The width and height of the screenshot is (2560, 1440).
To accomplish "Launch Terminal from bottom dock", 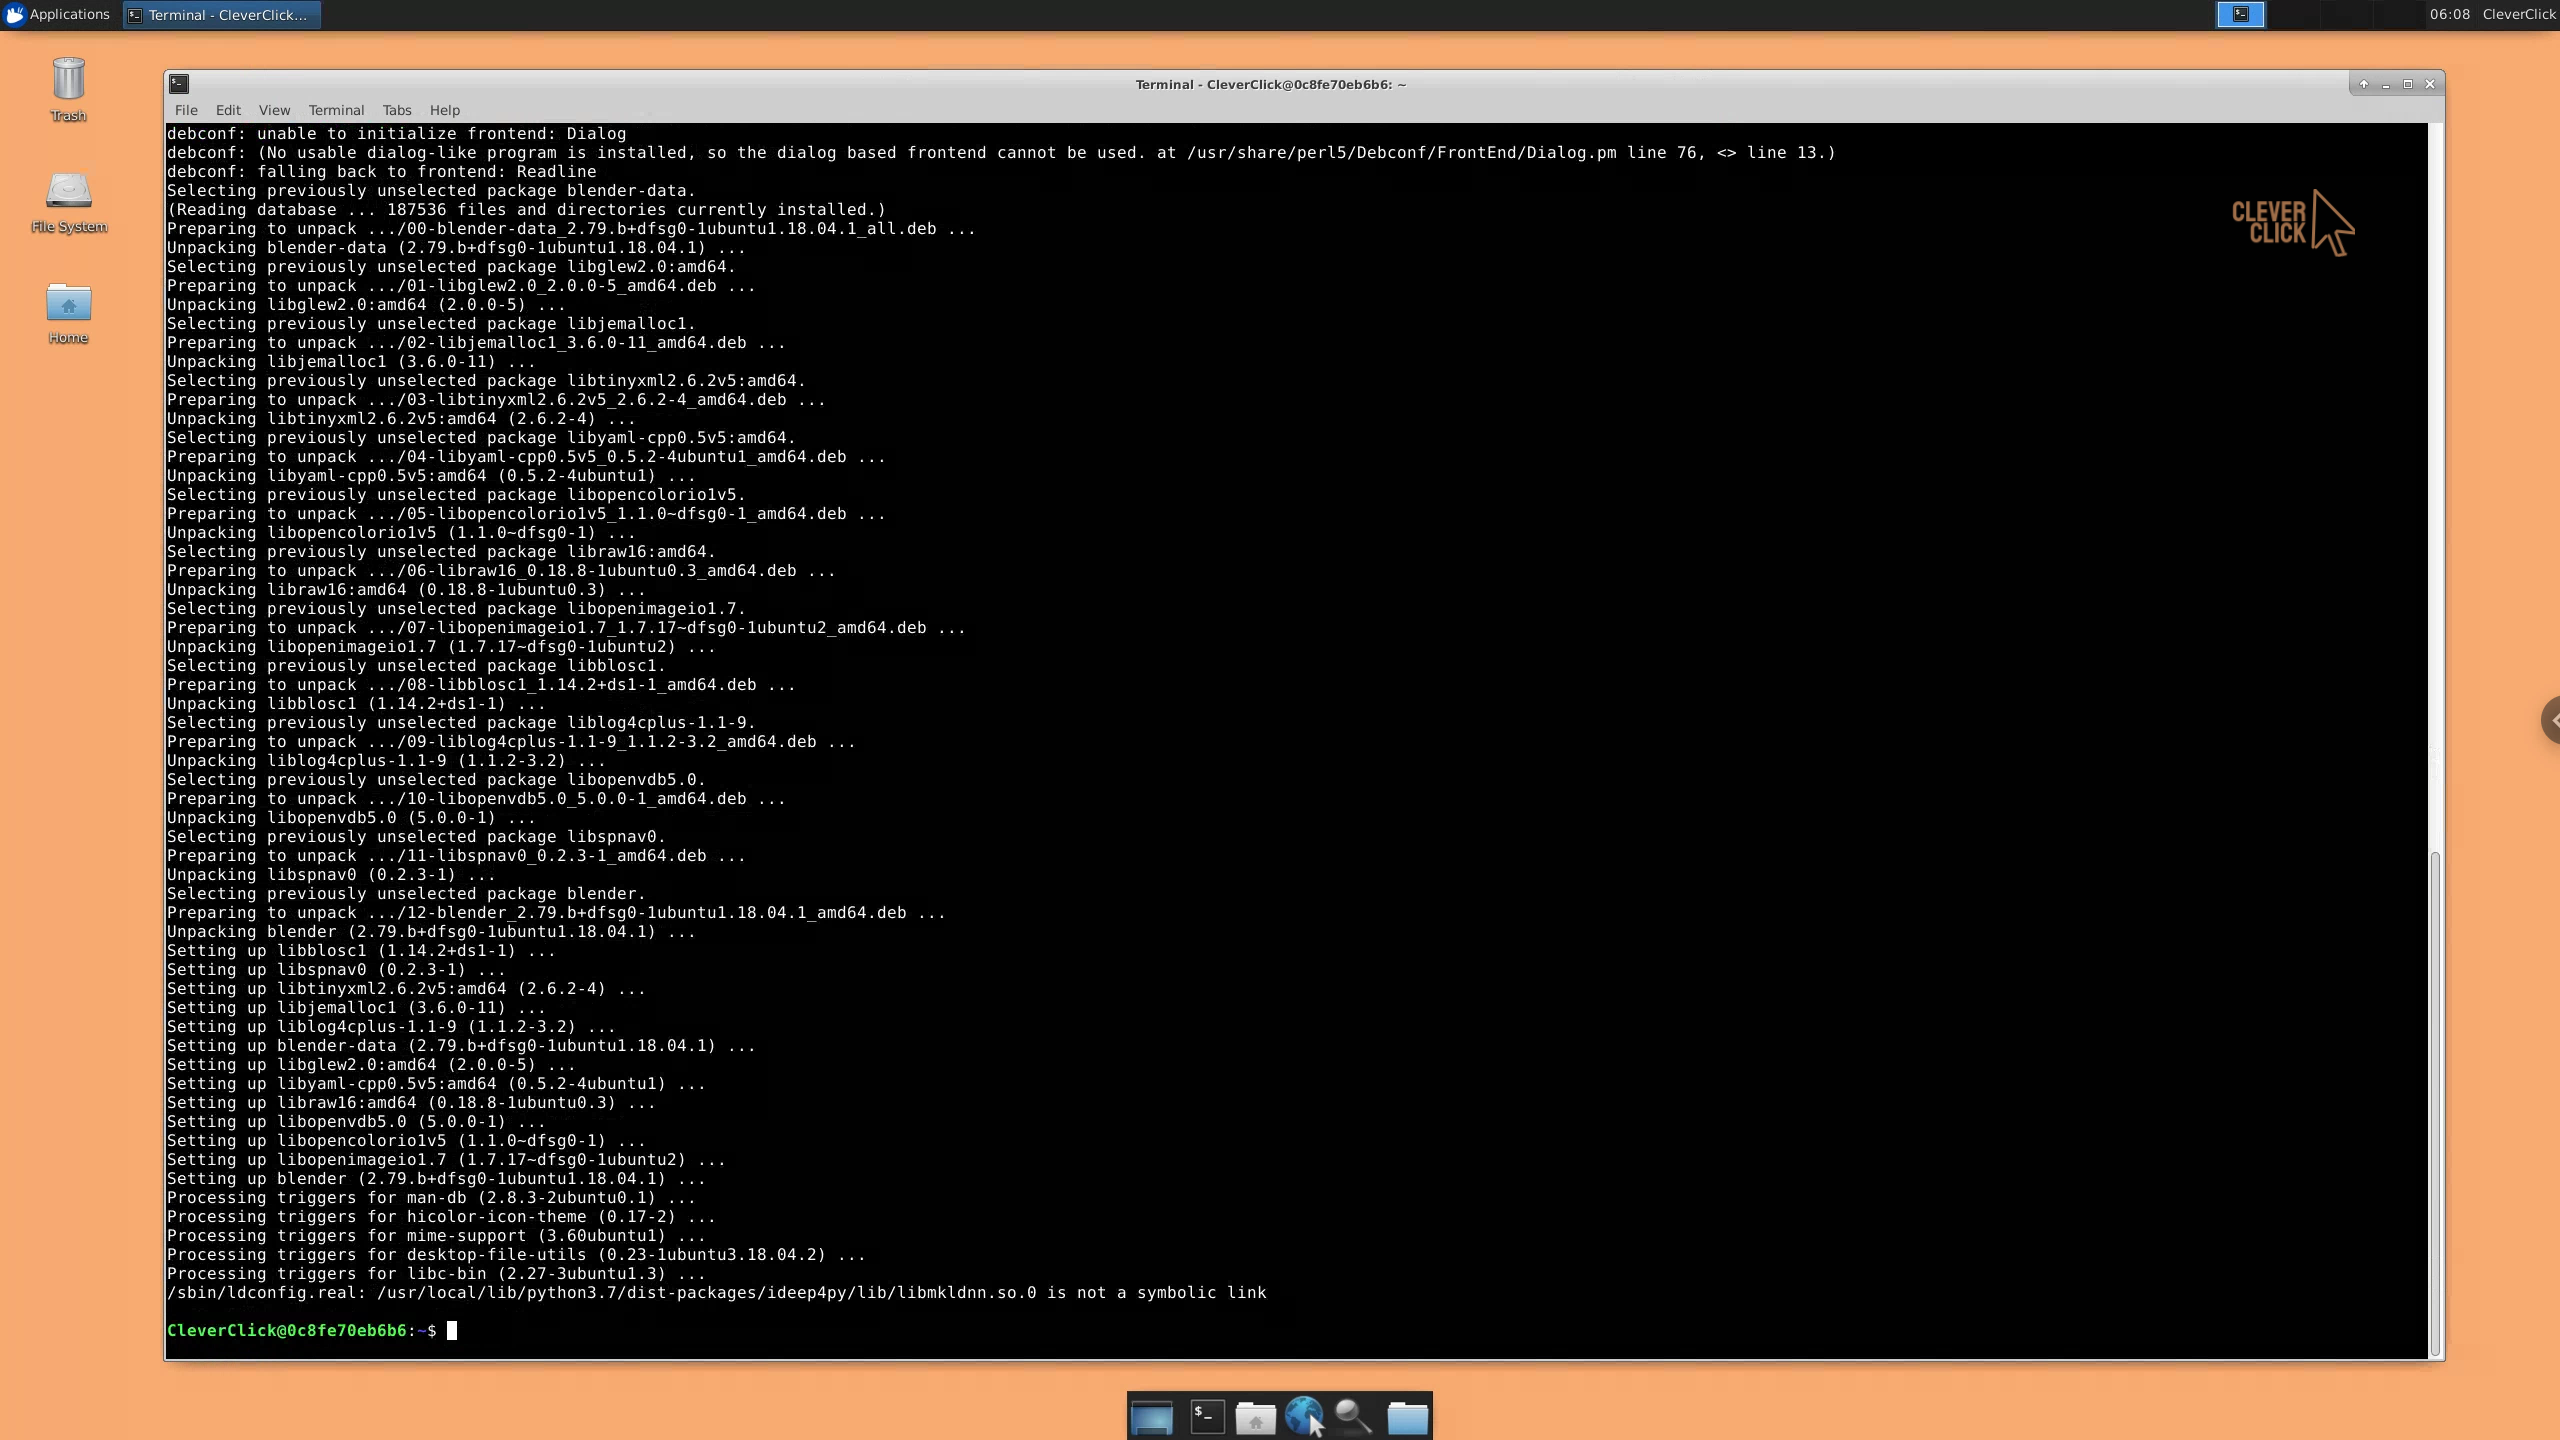I will pyautogui.click(x=1207, y=1417).
